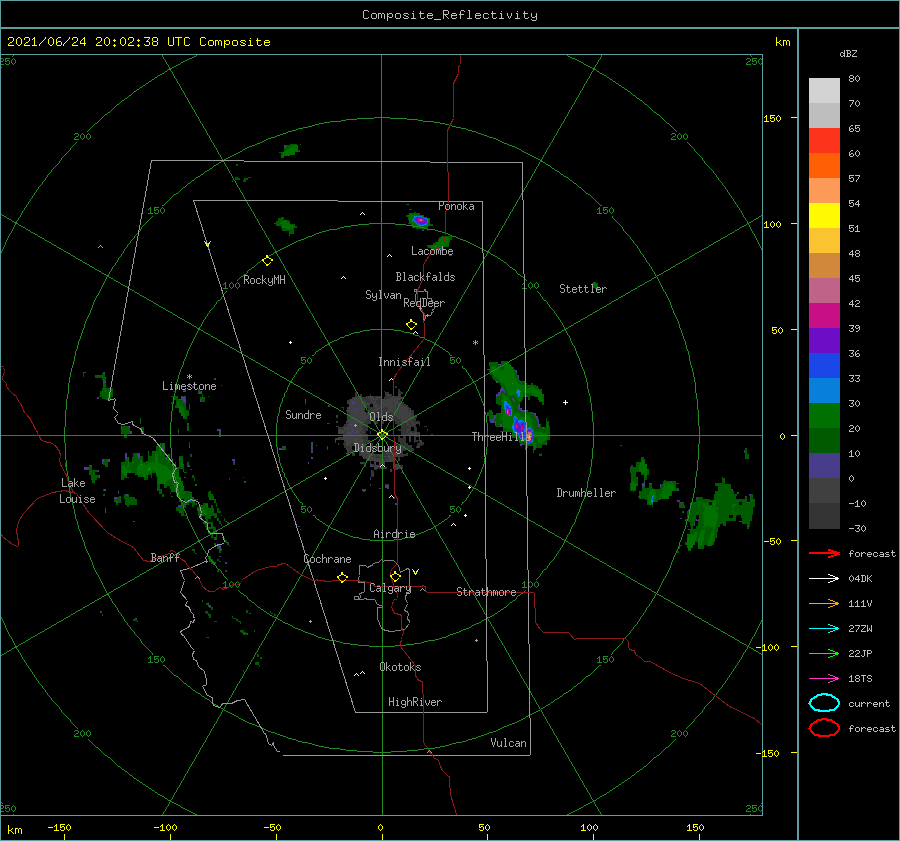
Task: Click the current legend label
Action: [869, 703]
